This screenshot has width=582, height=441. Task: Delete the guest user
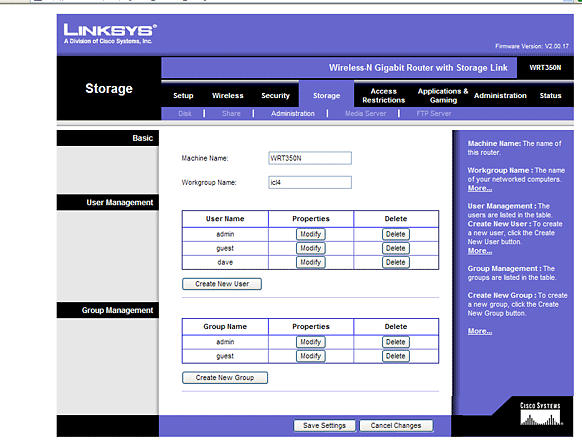[396, 248]
